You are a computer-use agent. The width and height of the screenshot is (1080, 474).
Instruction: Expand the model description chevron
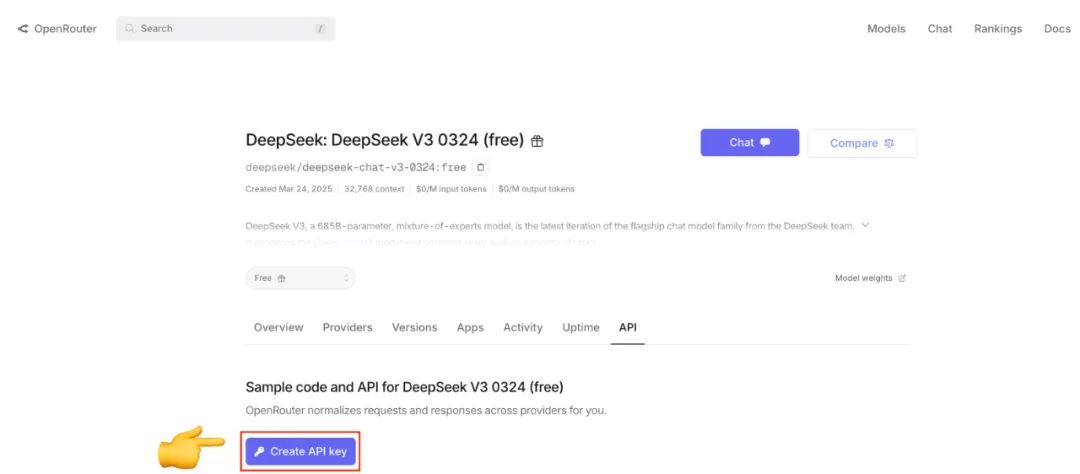click(x=866, y=225)
